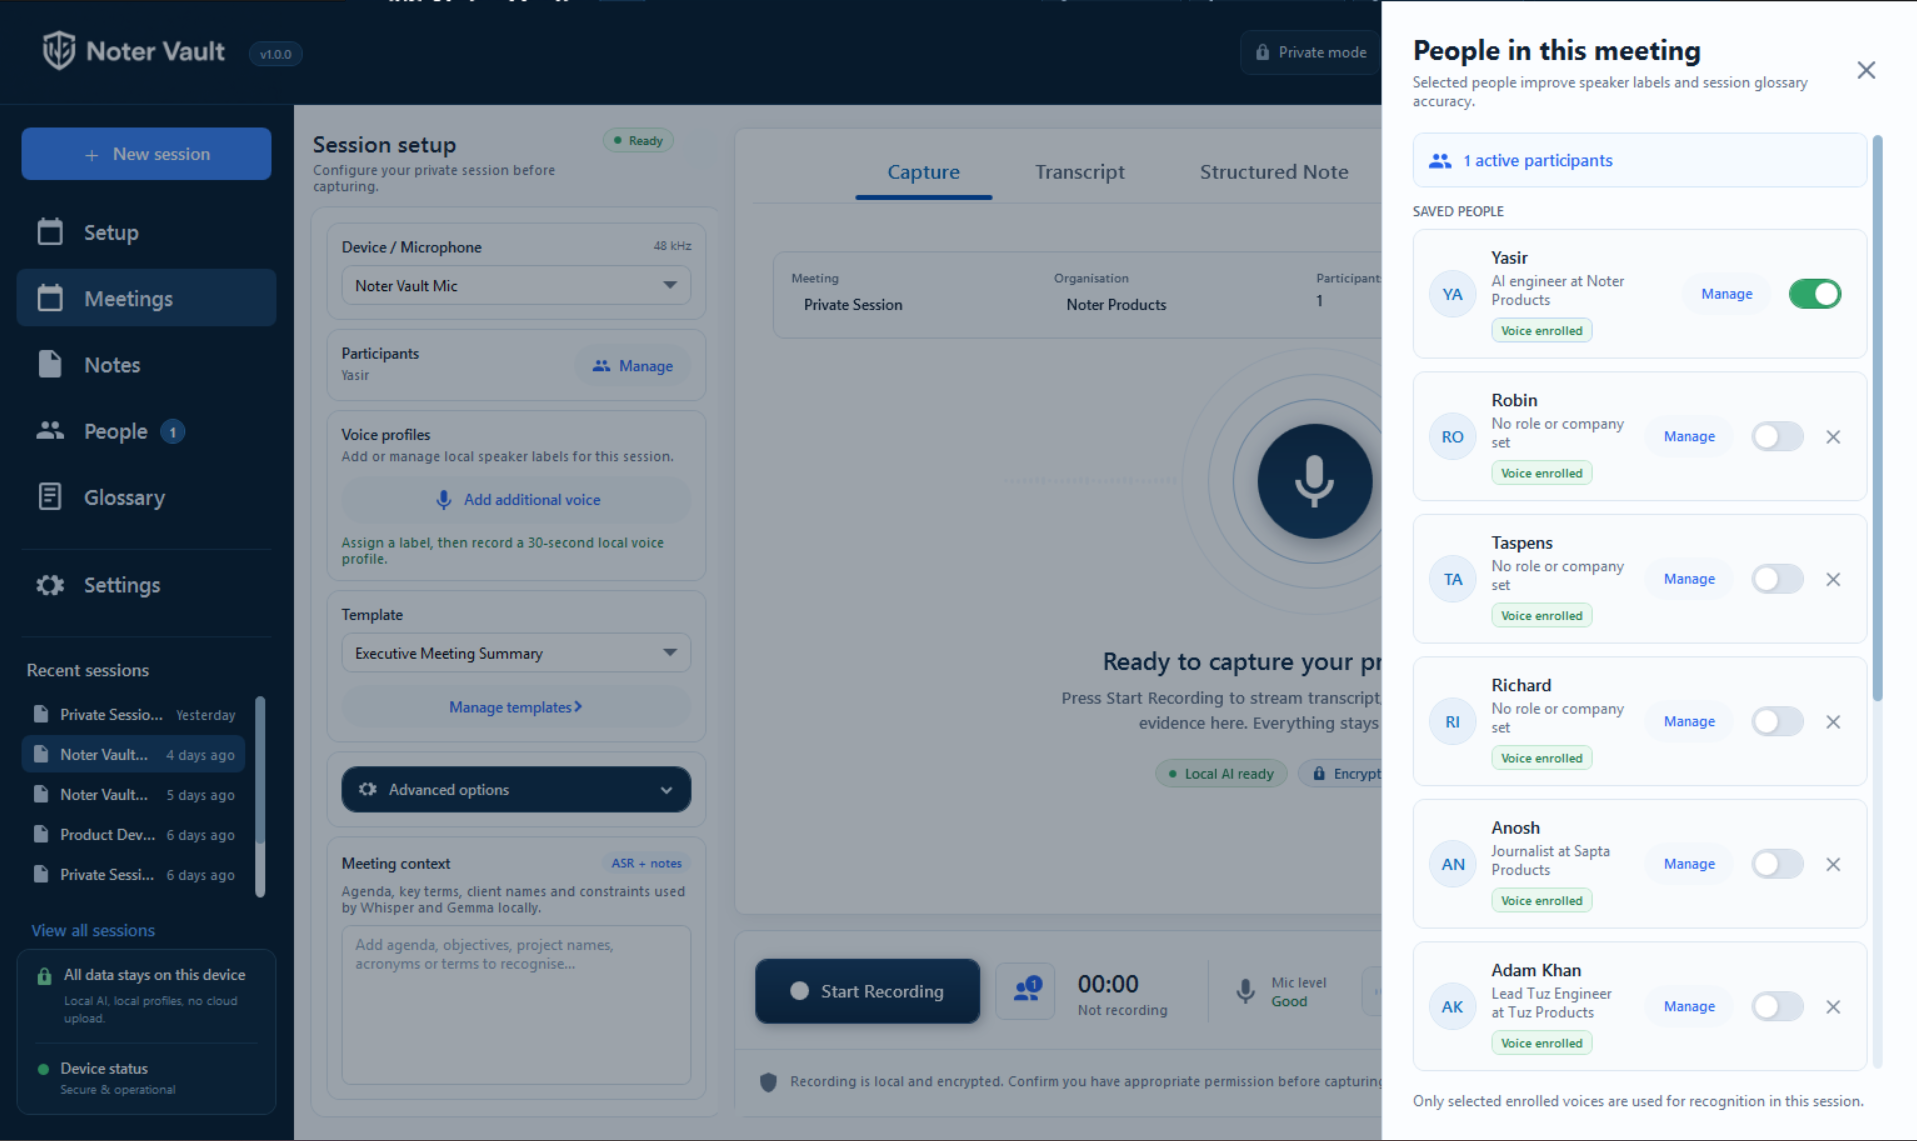Open the Glossary list icon
The image size is (1917, 1141).
(50, 497)
